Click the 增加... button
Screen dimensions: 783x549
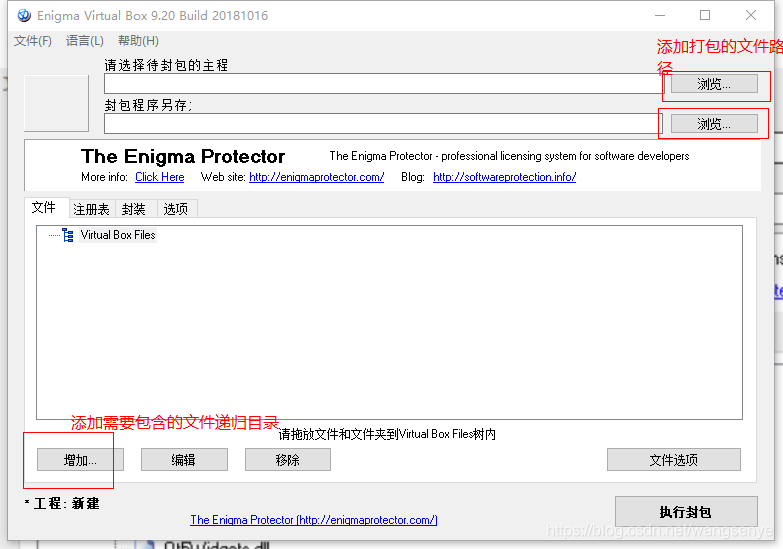point(80,460)
